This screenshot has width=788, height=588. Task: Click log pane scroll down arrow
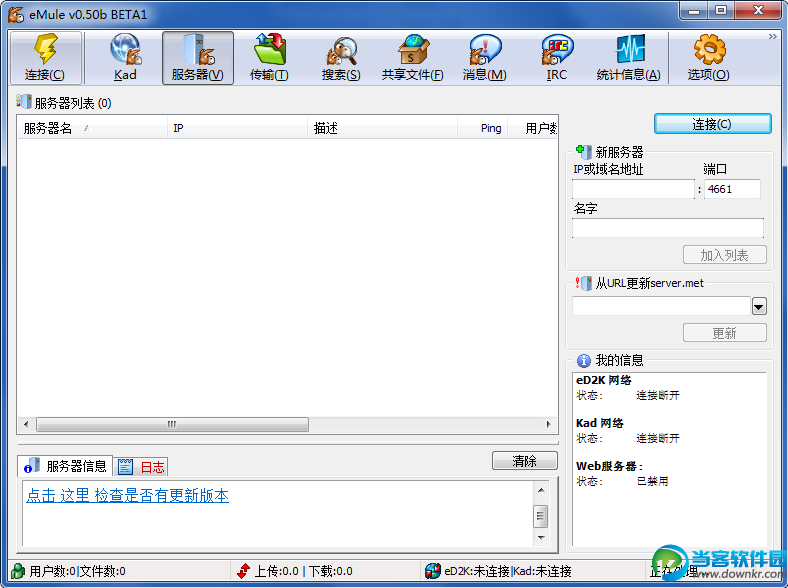[541, 538]
